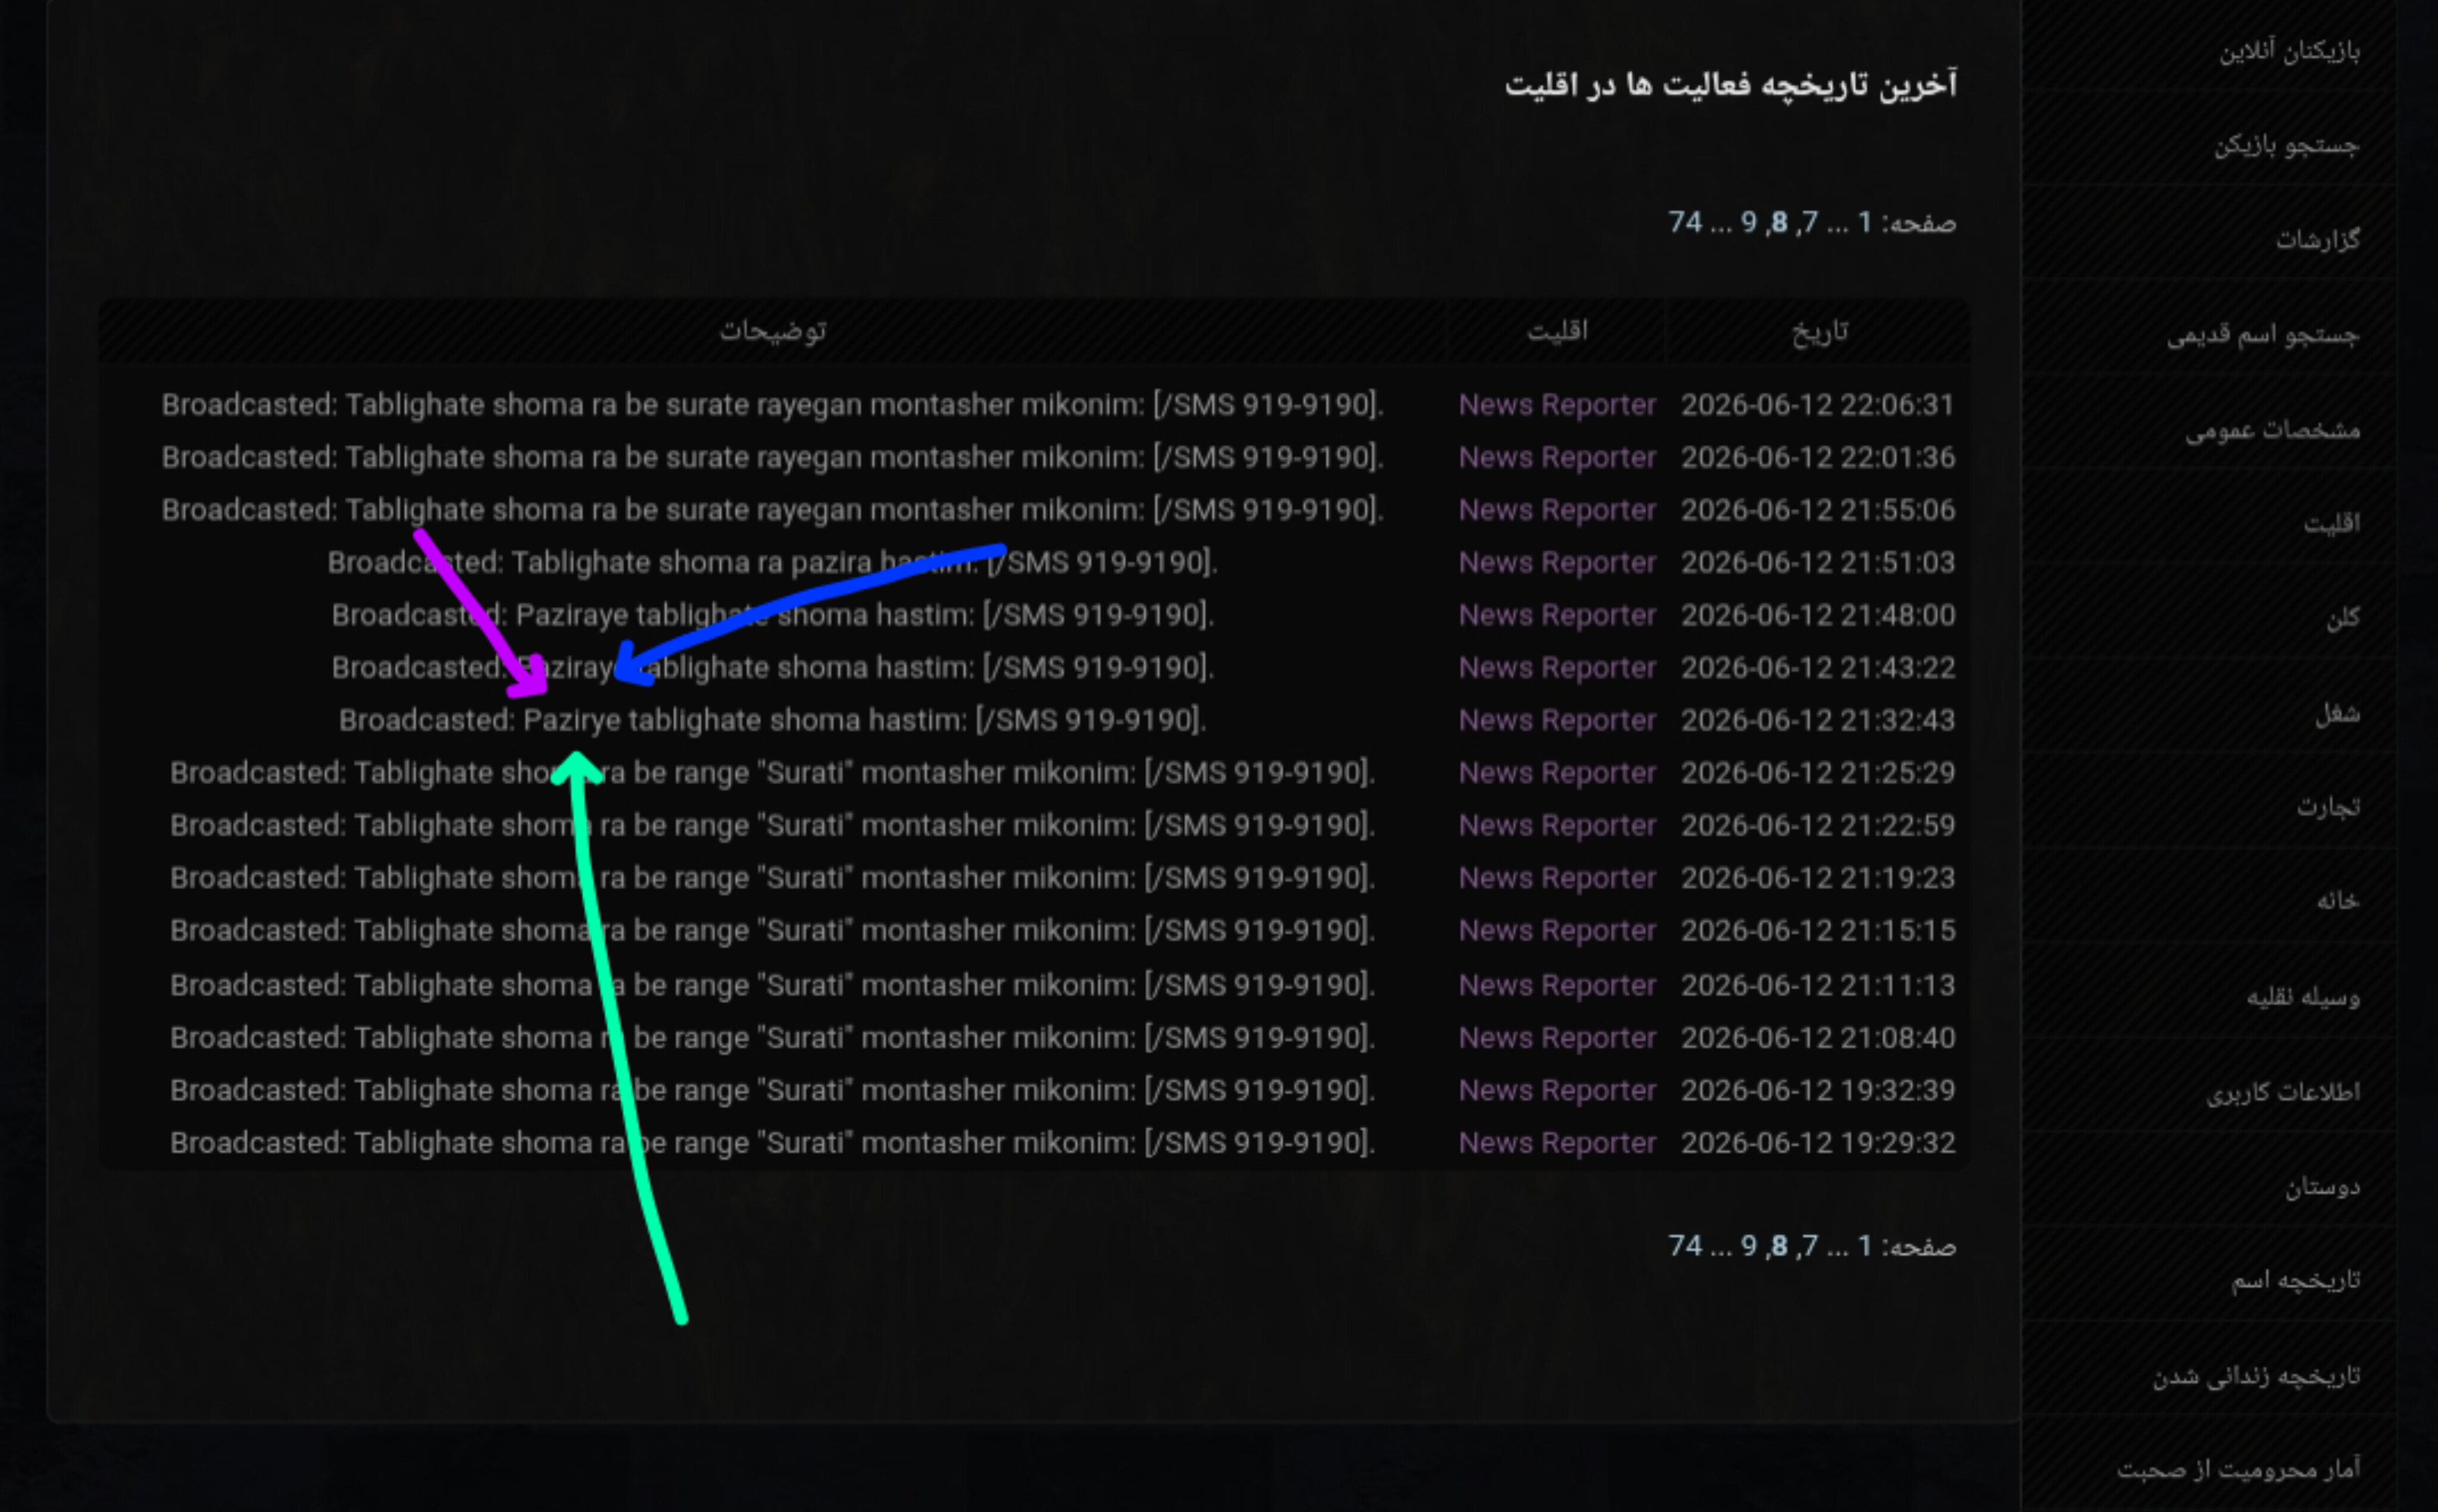Go to گزارشات sidebar entry
2438x1512 pixels.
point(2317,239)
